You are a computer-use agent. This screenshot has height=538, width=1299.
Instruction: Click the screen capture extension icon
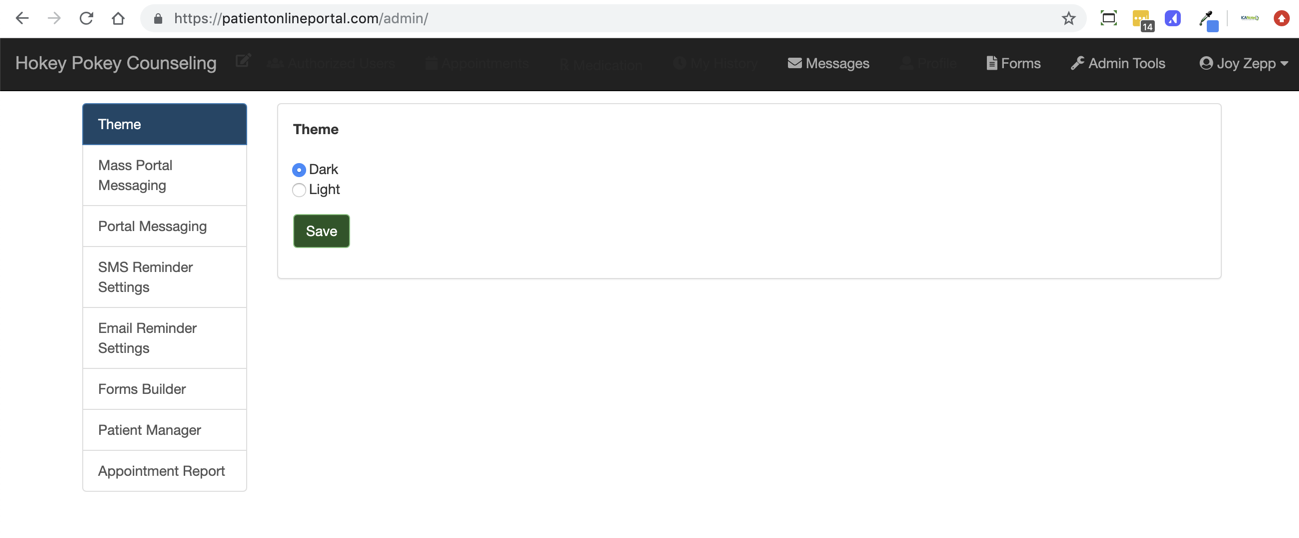[x=1108, y=18]
